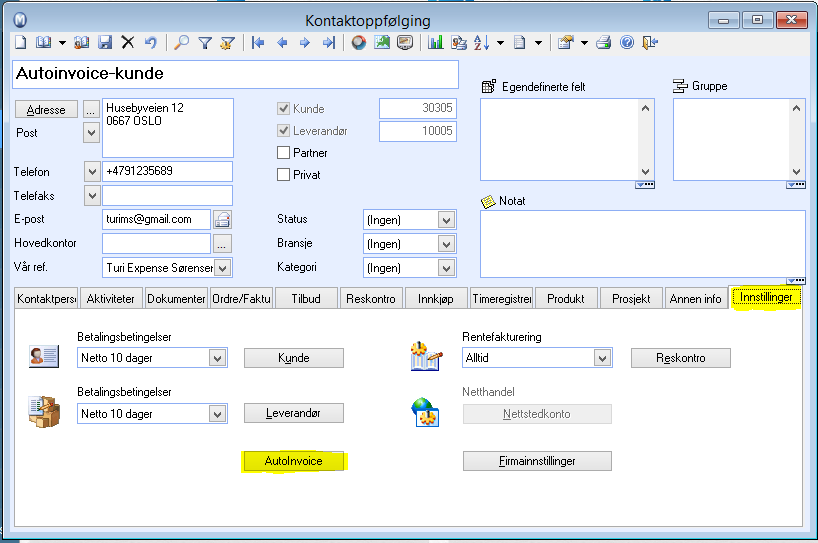The width and height of the screenshot is (818, 543).
Task: Click the delete X toolbar icon
Action: pos(128,42)
